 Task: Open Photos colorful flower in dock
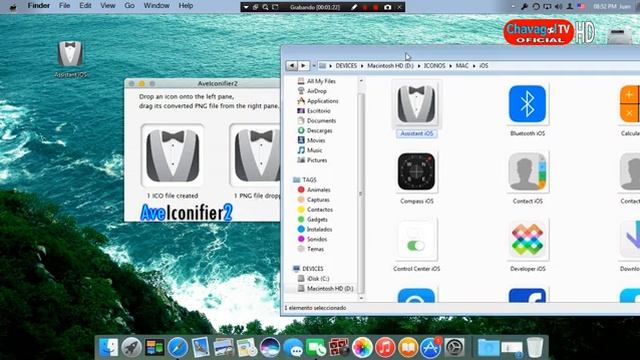coord(362,348)
